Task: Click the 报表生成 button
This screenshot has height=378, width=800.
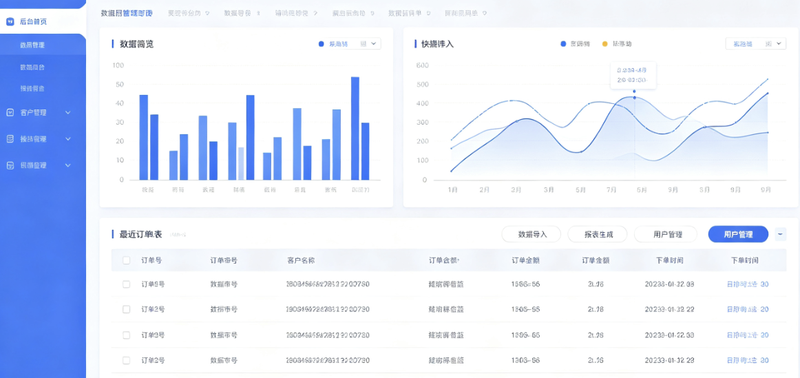Action: 598,234
